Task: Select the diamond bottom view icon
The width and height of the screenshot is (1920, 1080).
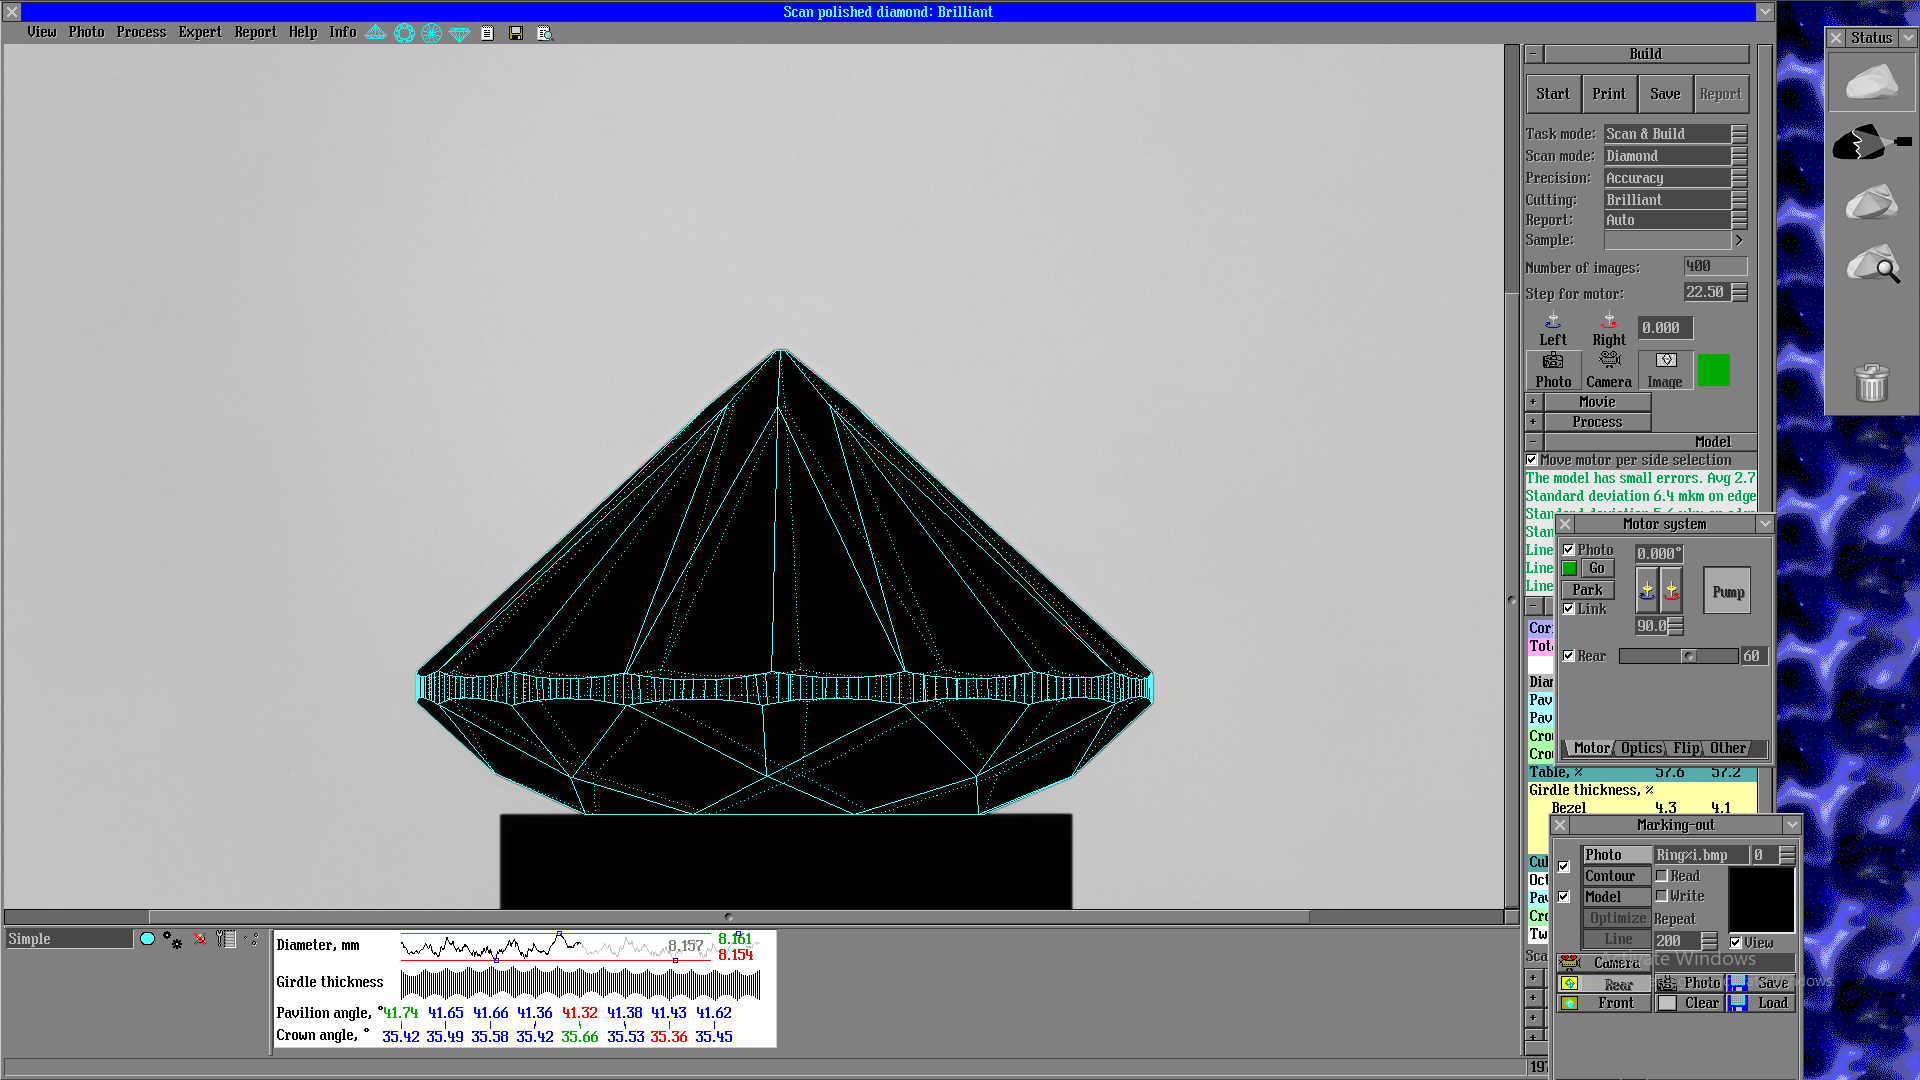Action: [x=431, y=33]
